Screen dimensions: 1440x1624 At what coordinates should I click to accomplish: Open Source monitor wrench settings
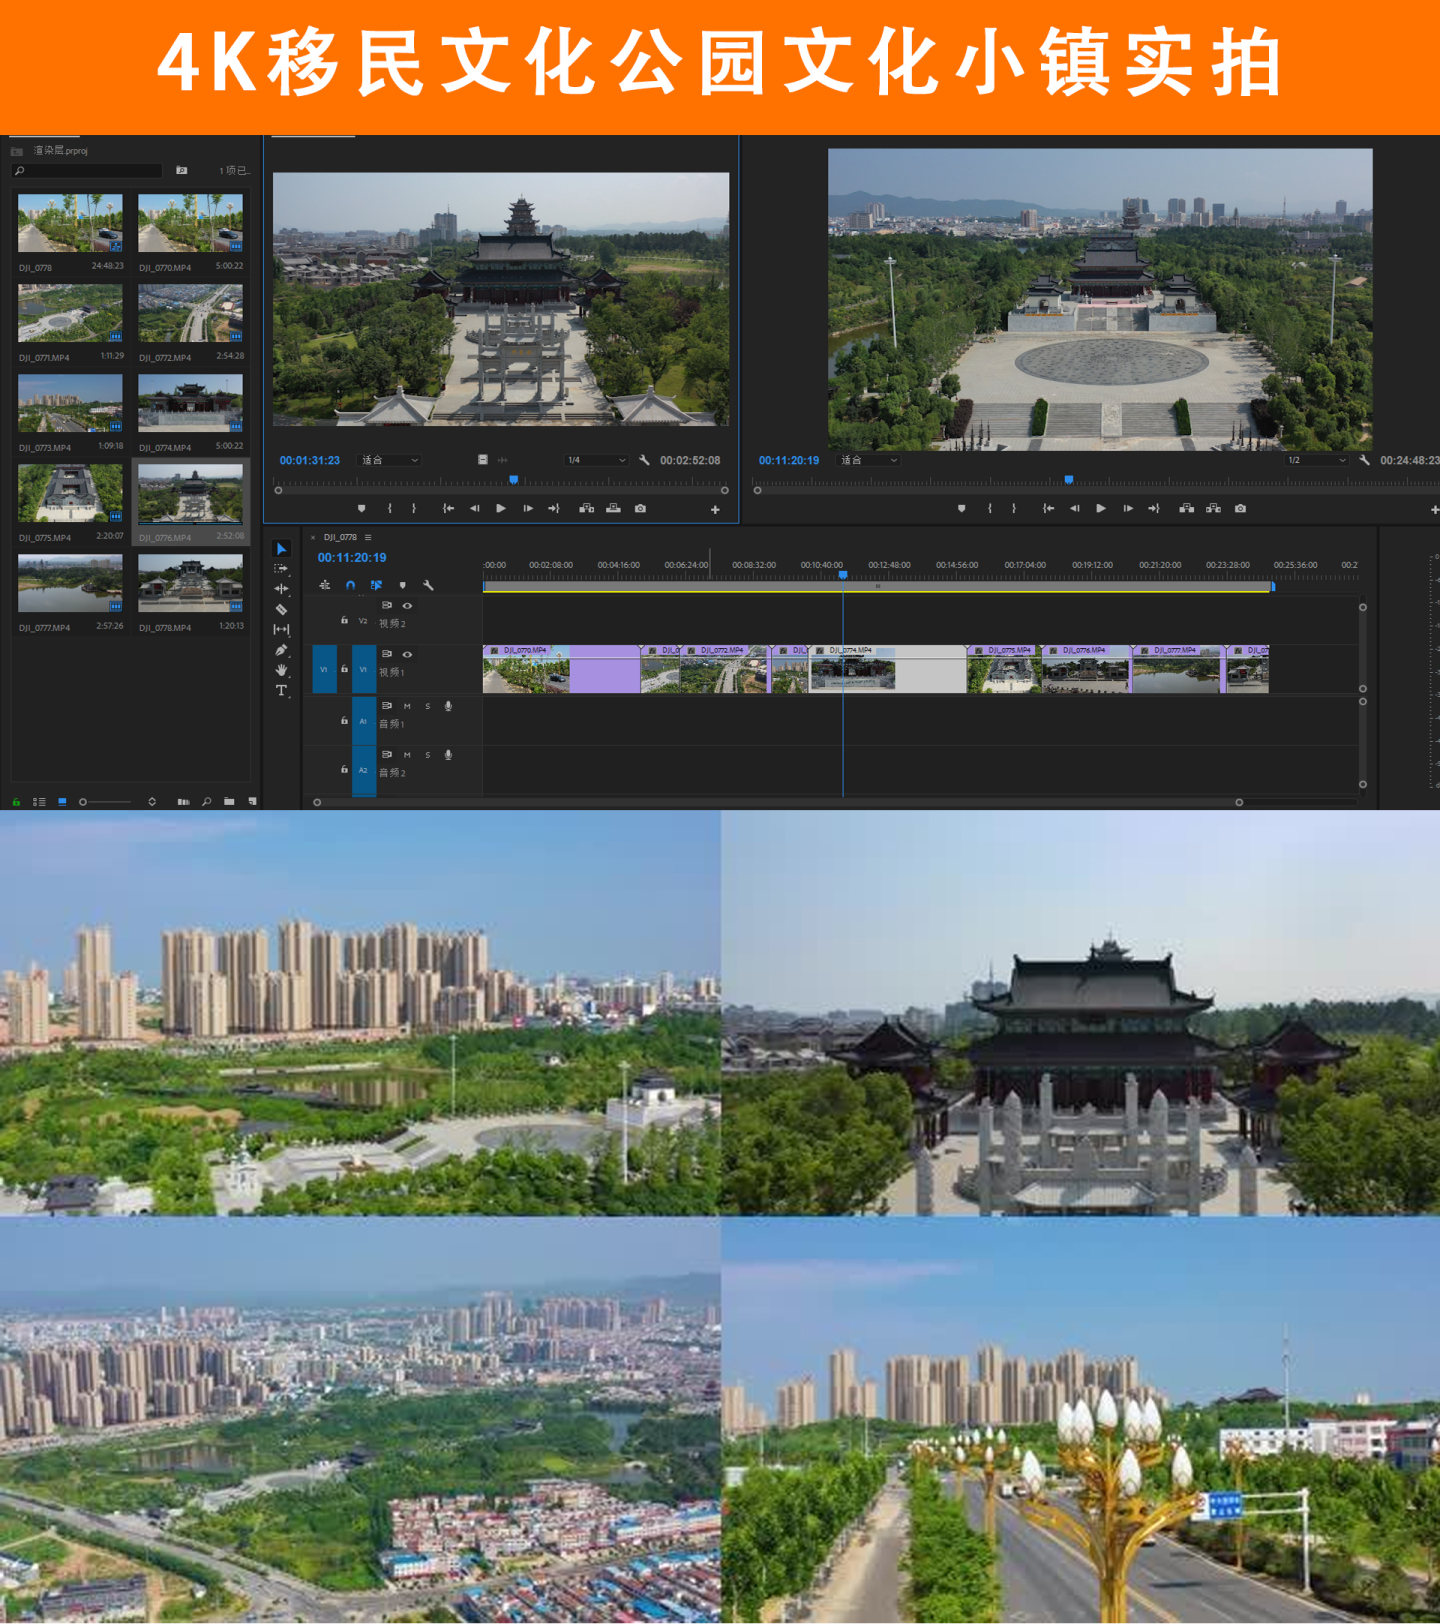coord(644,460)
